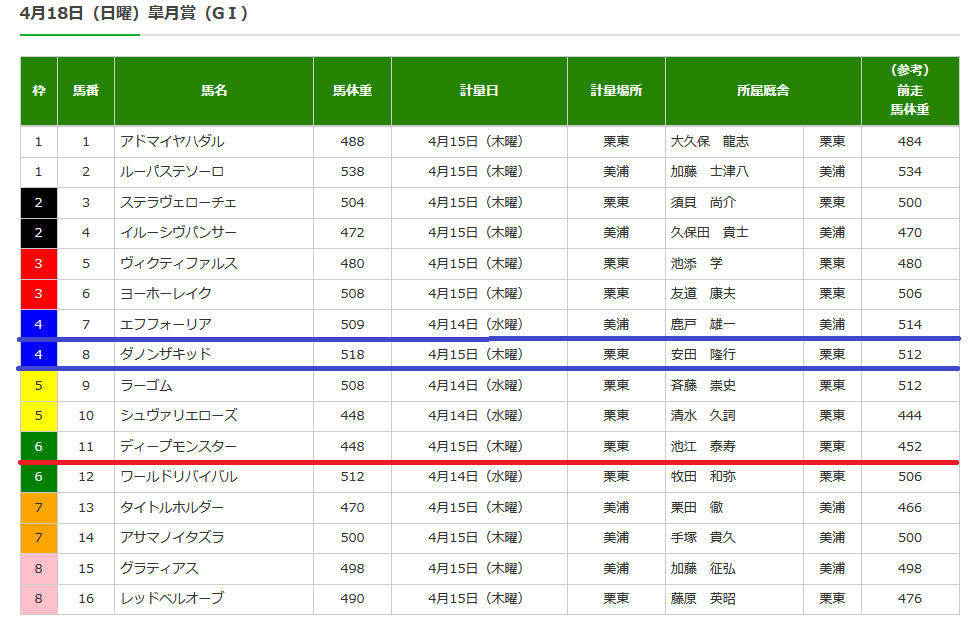Click weight 518 for ダノンザキッド

click(352, 354)
